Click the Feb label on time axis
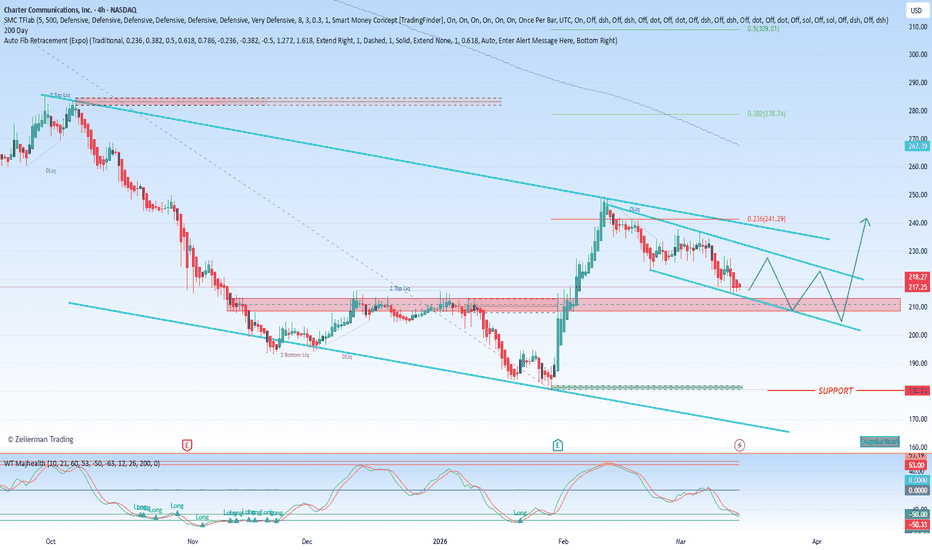This screenshot has width=932, height=550. (563, 542)
